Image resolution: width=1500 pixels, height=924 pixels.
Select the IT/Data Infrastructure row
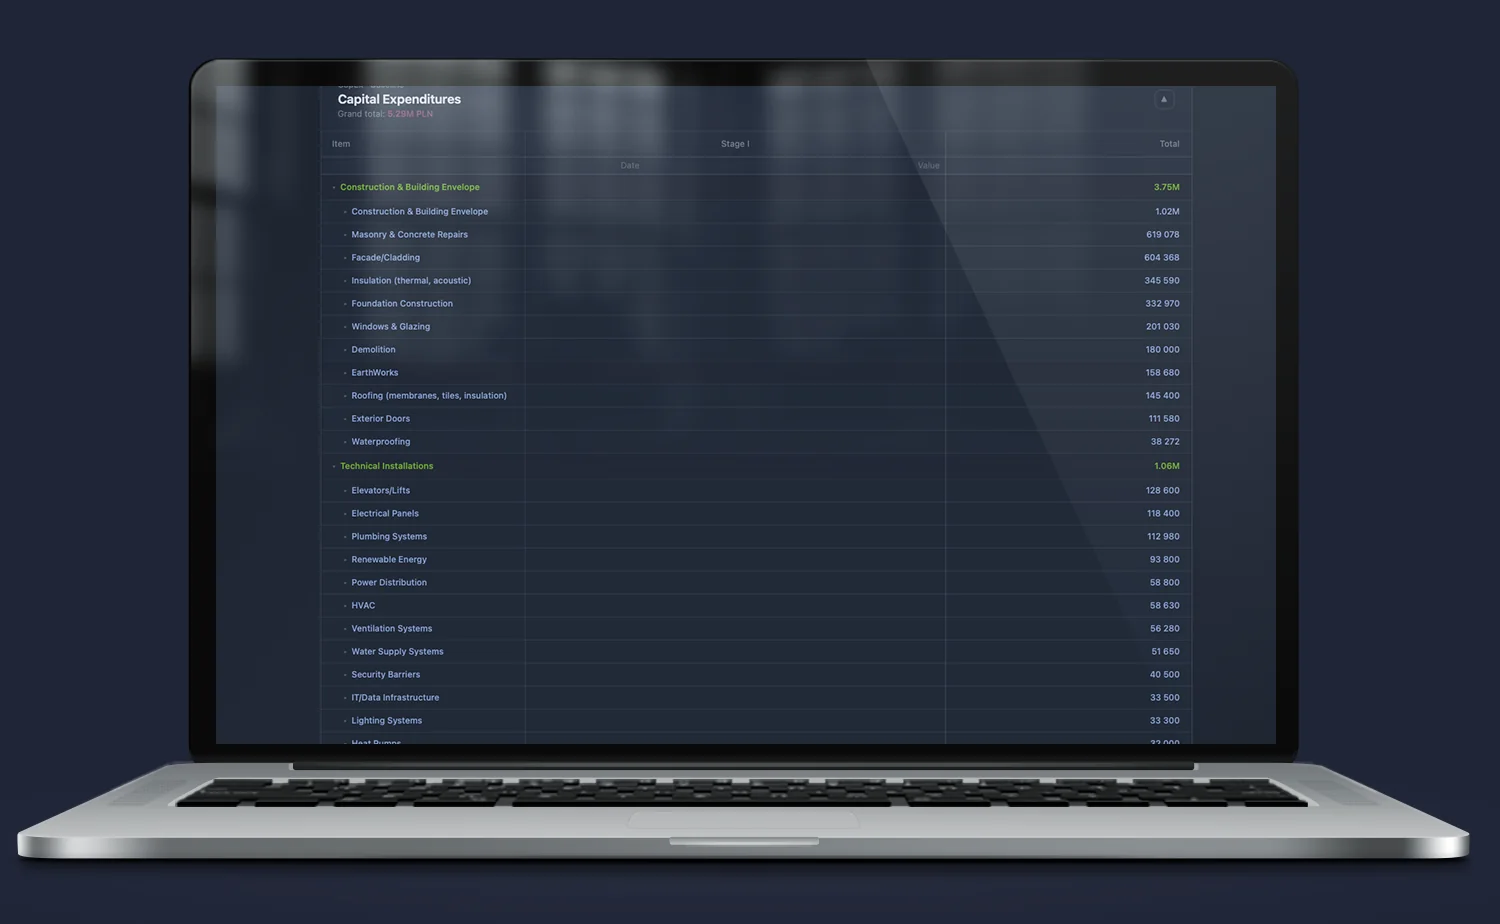756,698
